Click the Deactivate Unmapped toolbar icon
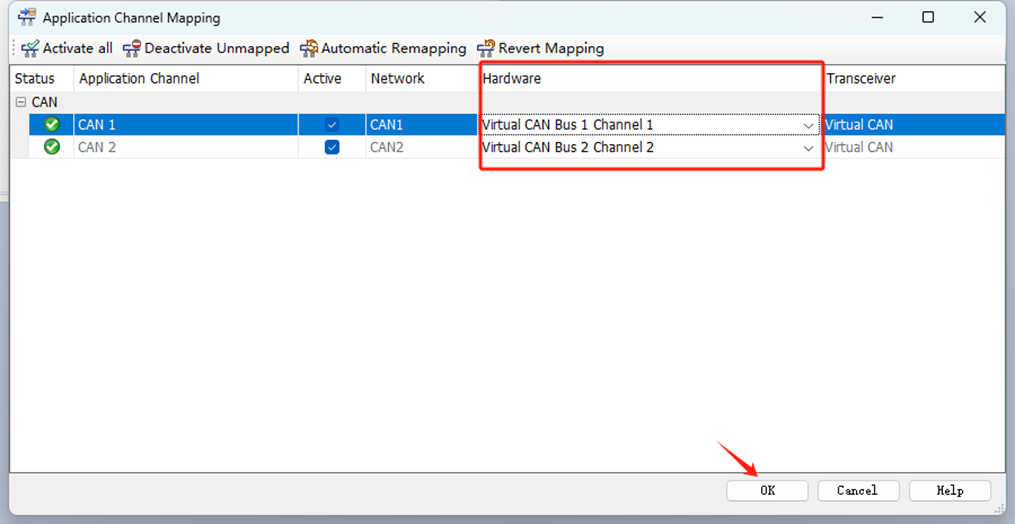Viewport: 1015px width, 524px height. (131, 48)
